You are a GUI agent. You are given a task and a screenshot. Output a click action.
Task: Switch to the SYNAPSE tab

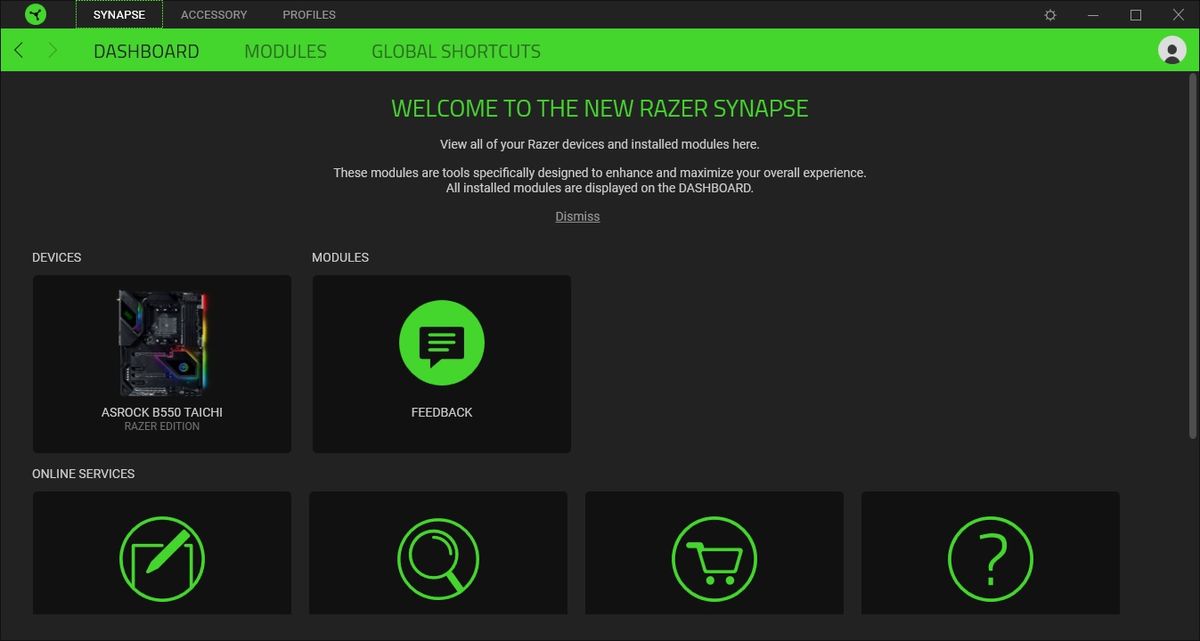pyautogui.click(x=119, y=15)
